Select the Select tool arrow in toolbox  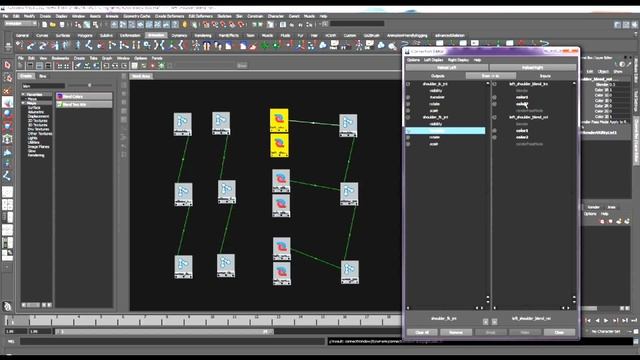click(x=7, y=65)
